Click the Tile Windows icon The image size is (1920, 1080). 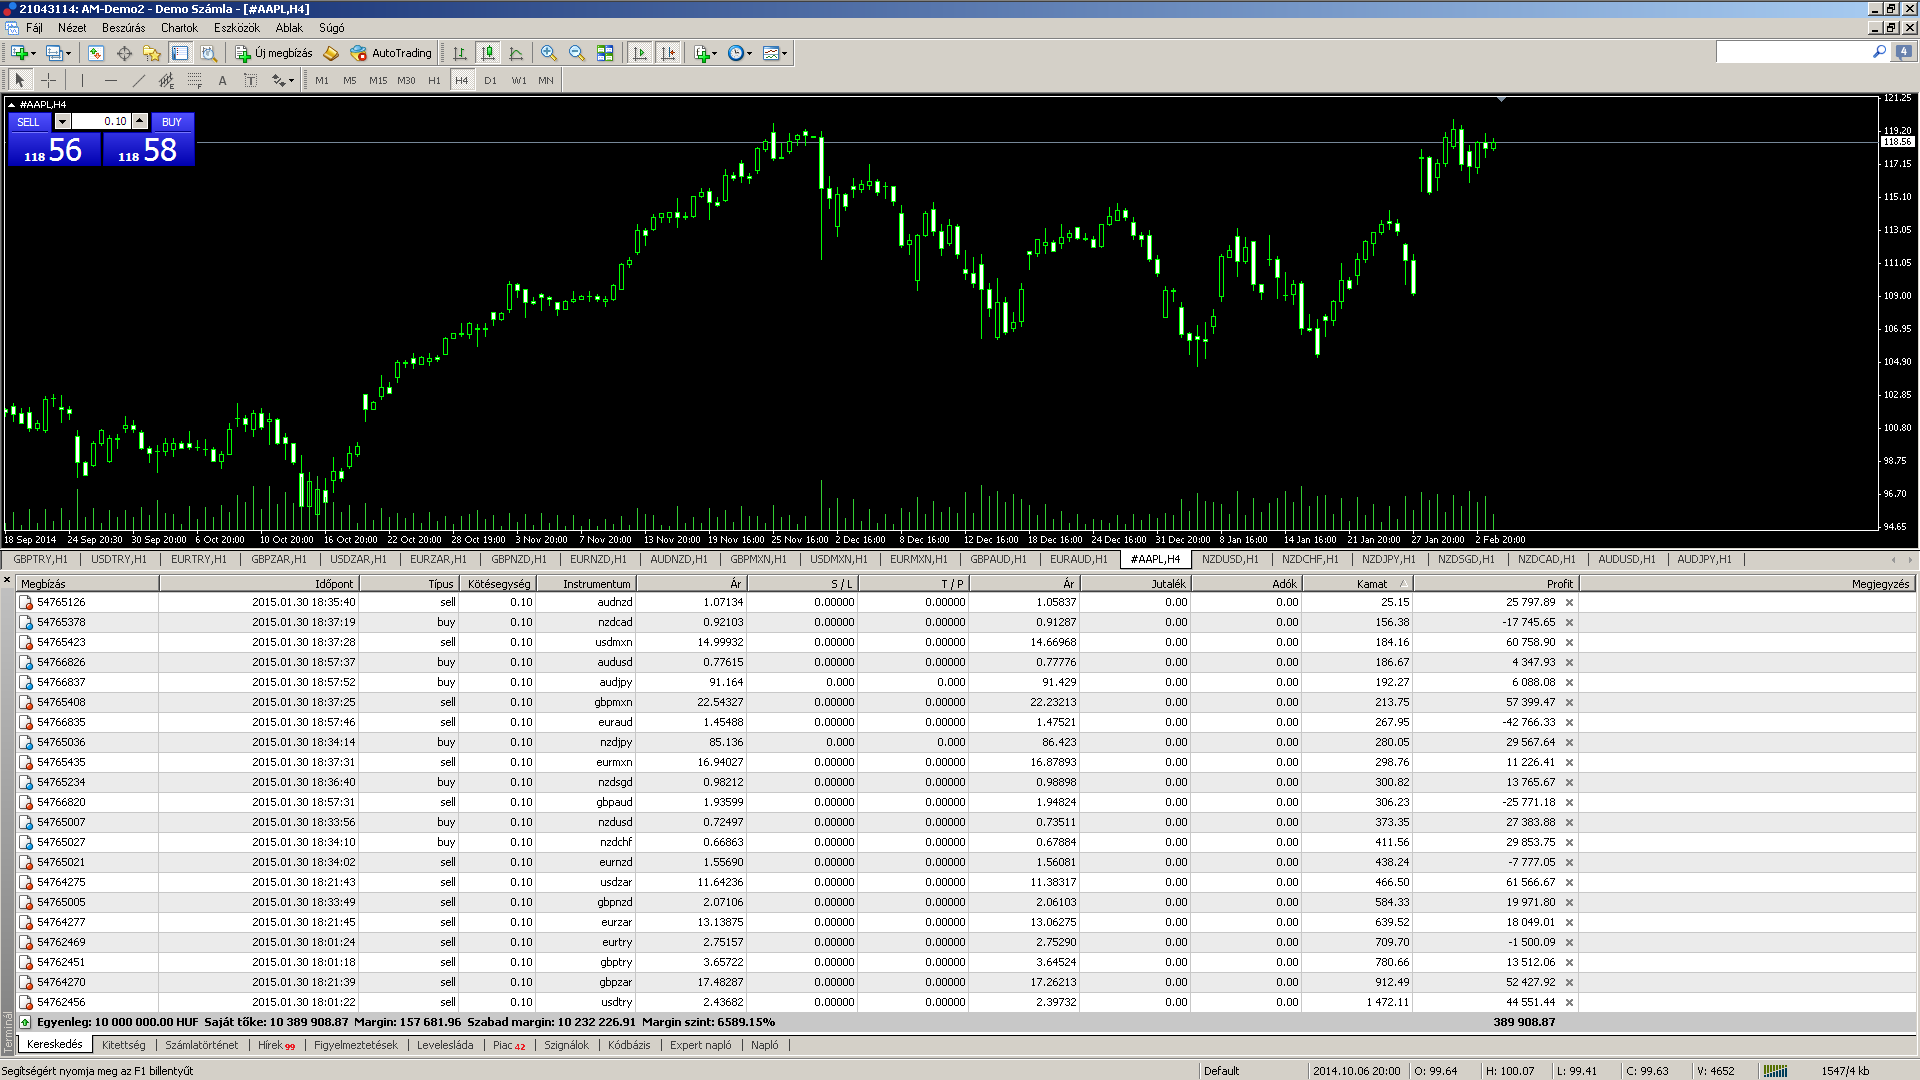click(605, 53)
